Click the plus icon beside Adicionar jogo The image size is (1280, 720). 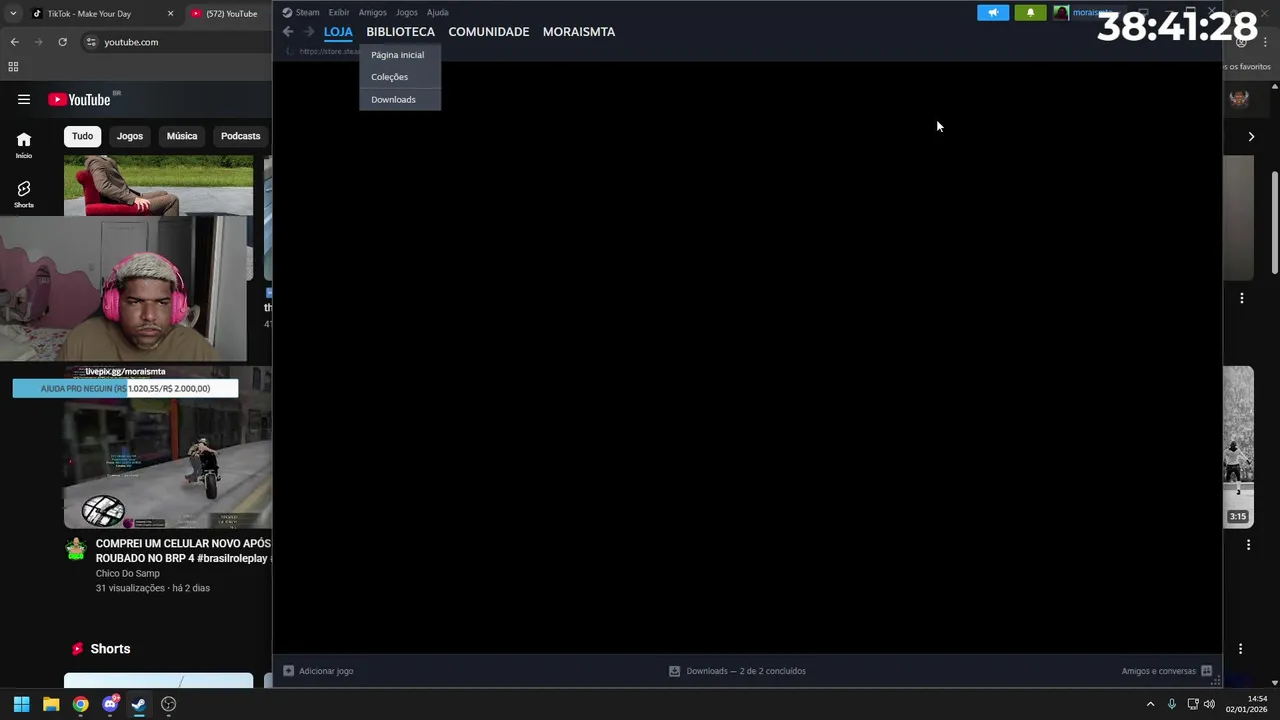[288, 671]
